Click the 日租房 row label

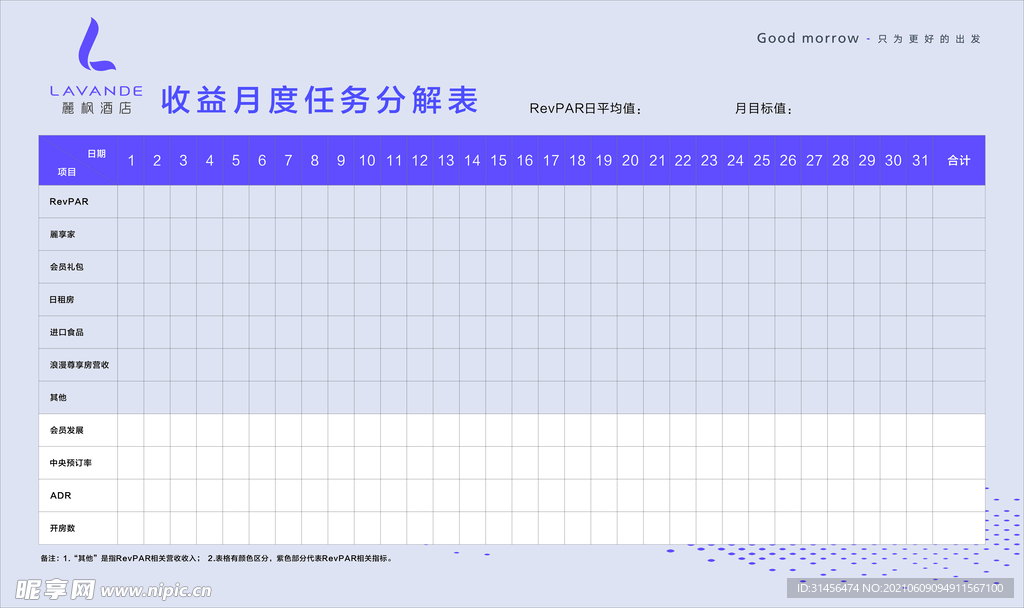(64, 300)
